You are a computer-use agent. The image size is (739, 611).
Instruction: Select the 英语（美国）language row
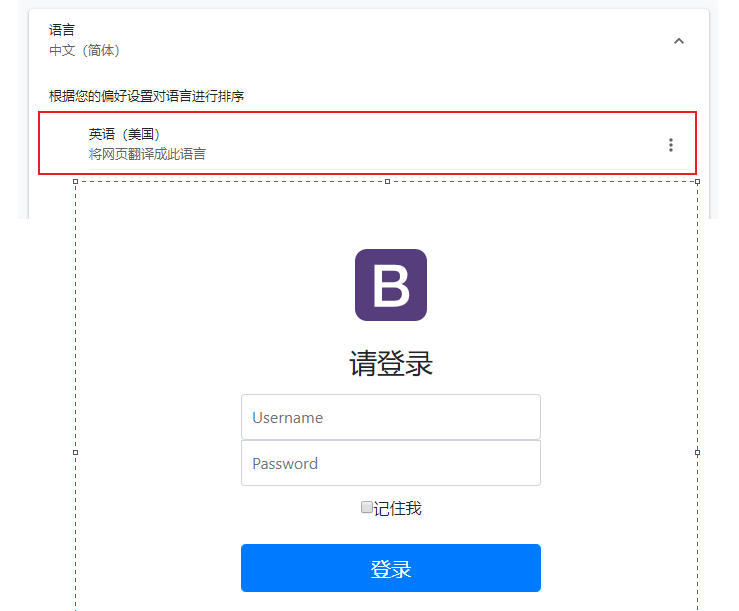[367, 143]
